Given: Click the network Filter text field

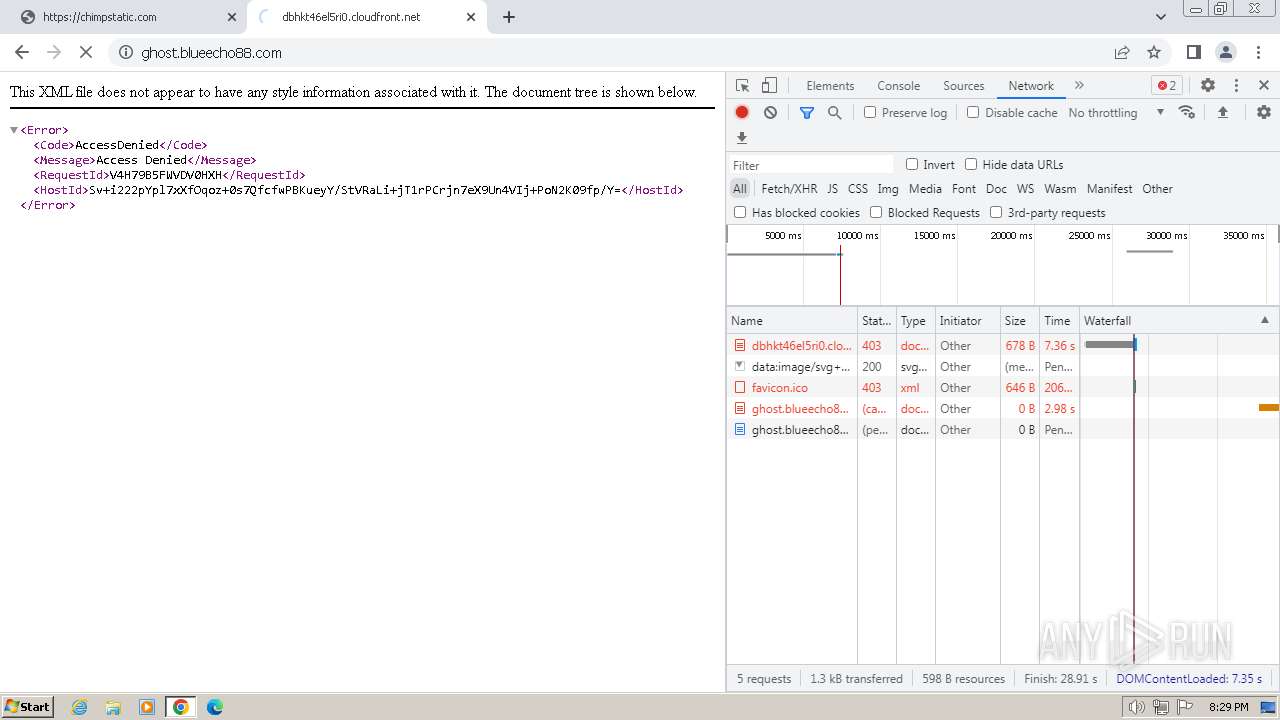Looking at the screenshot, I should (811, 165).
